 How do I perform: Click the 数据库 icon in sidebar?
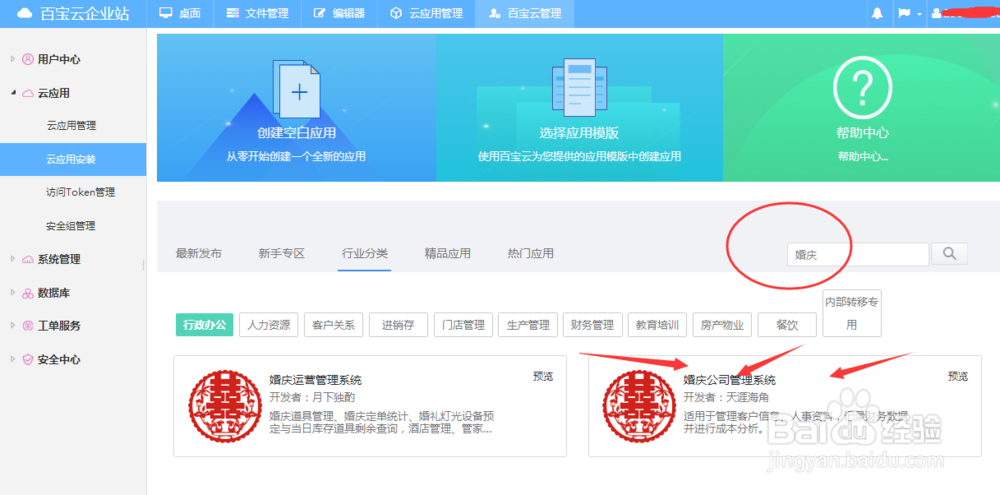coord(27,293)
